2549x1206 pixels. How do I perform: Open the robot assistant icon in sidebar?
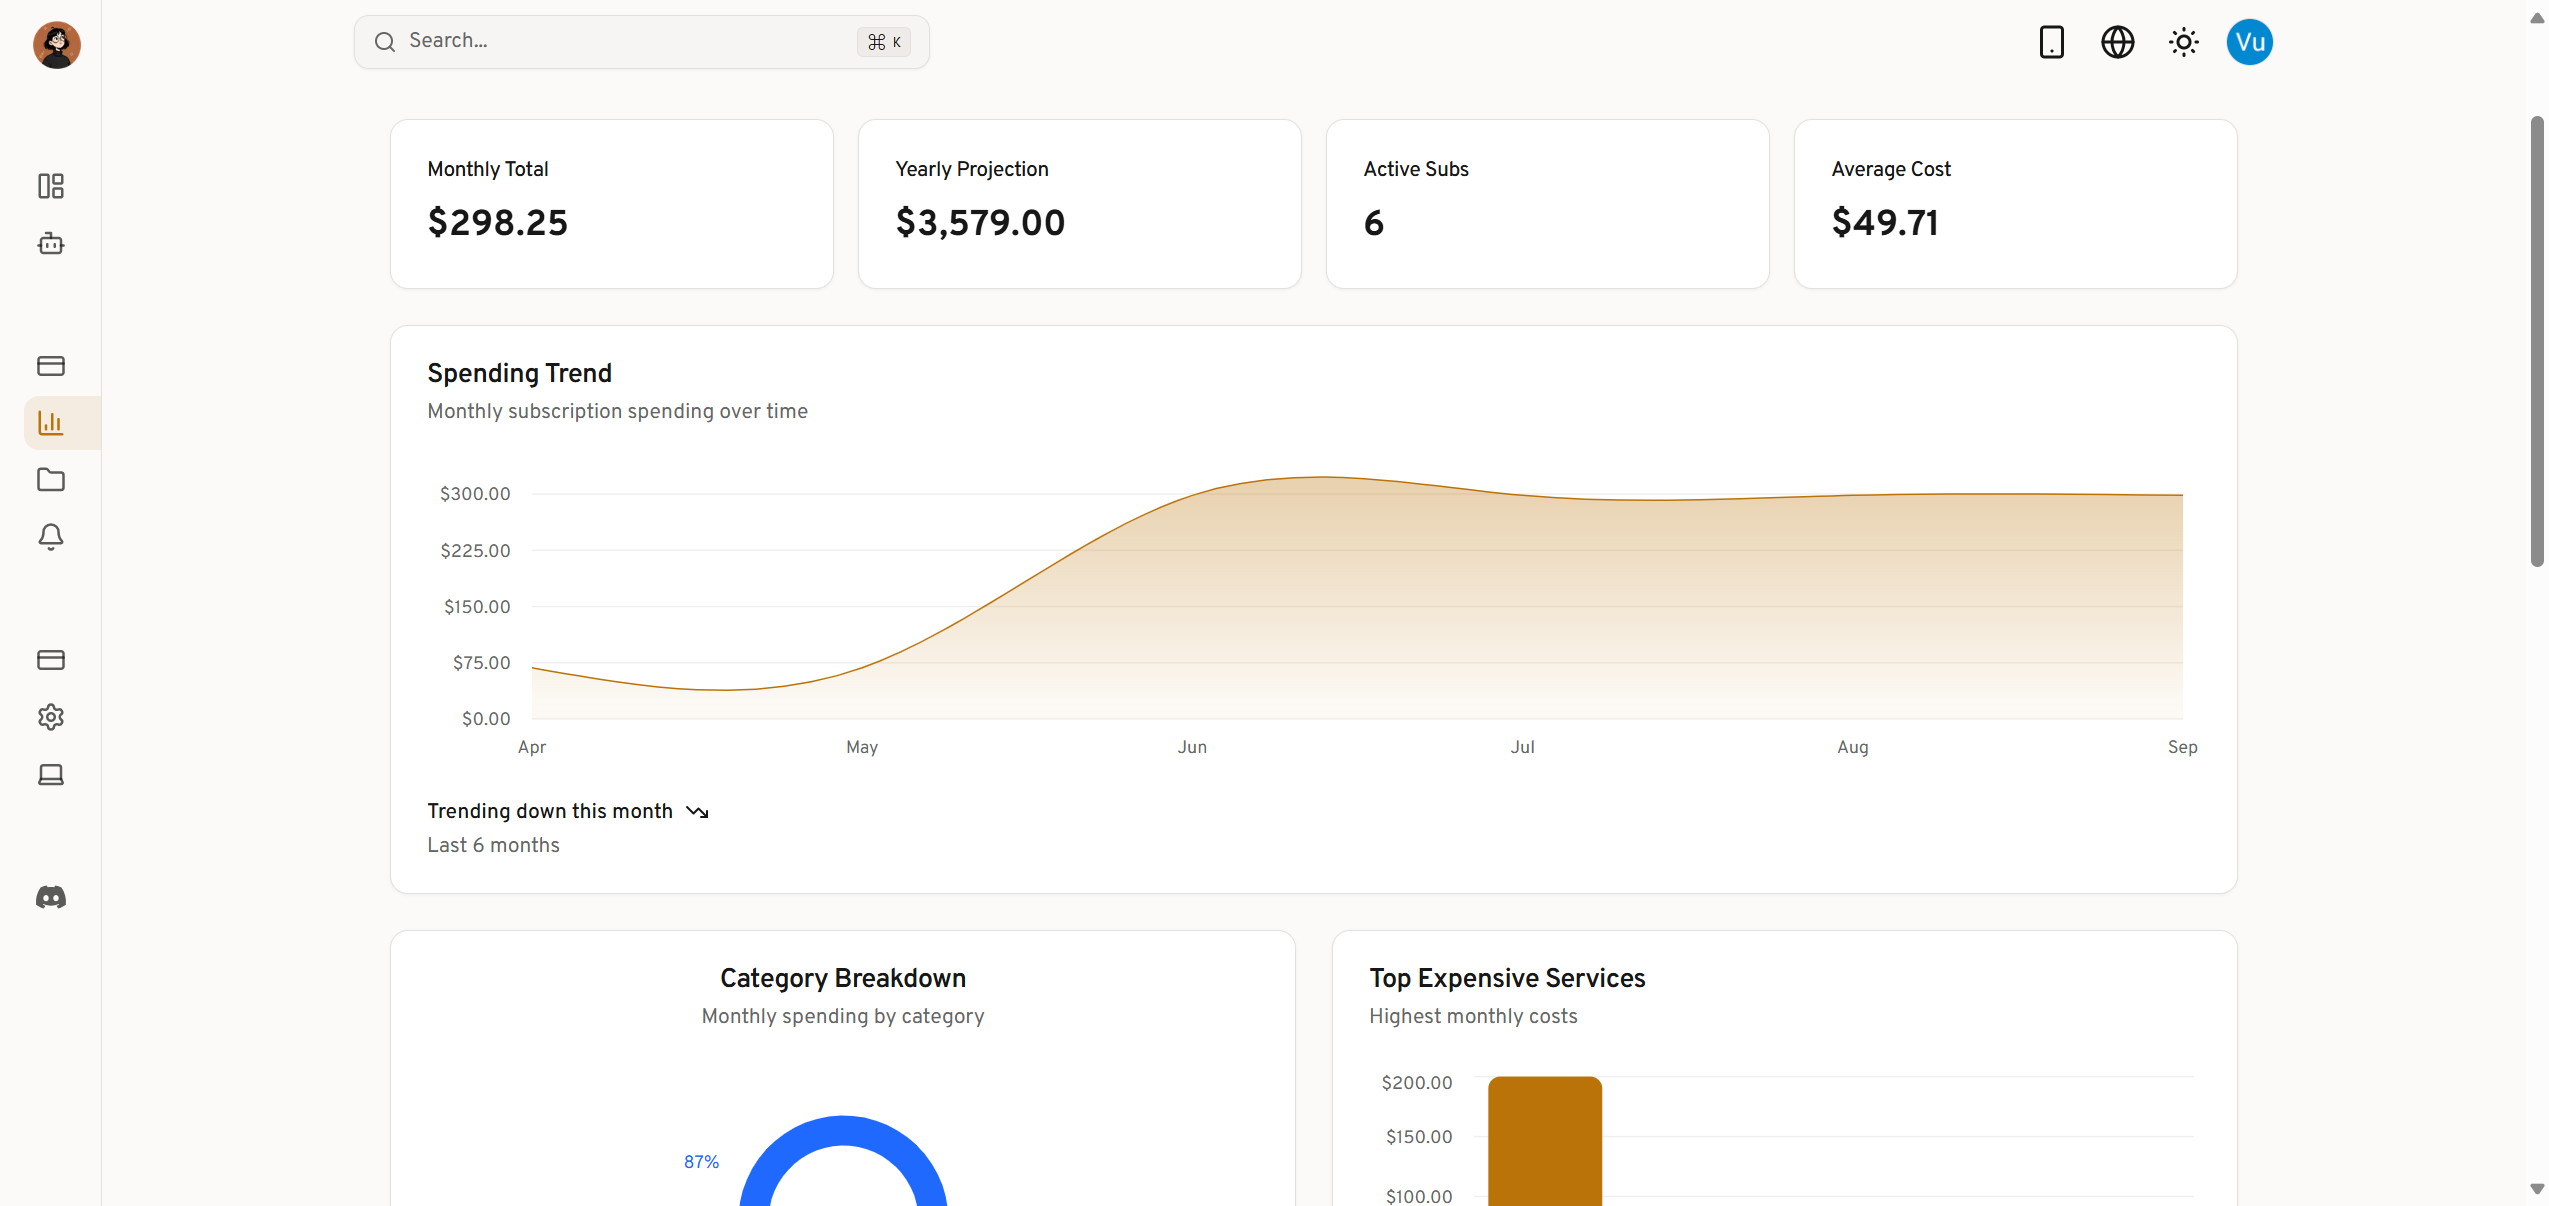[51, 243]
